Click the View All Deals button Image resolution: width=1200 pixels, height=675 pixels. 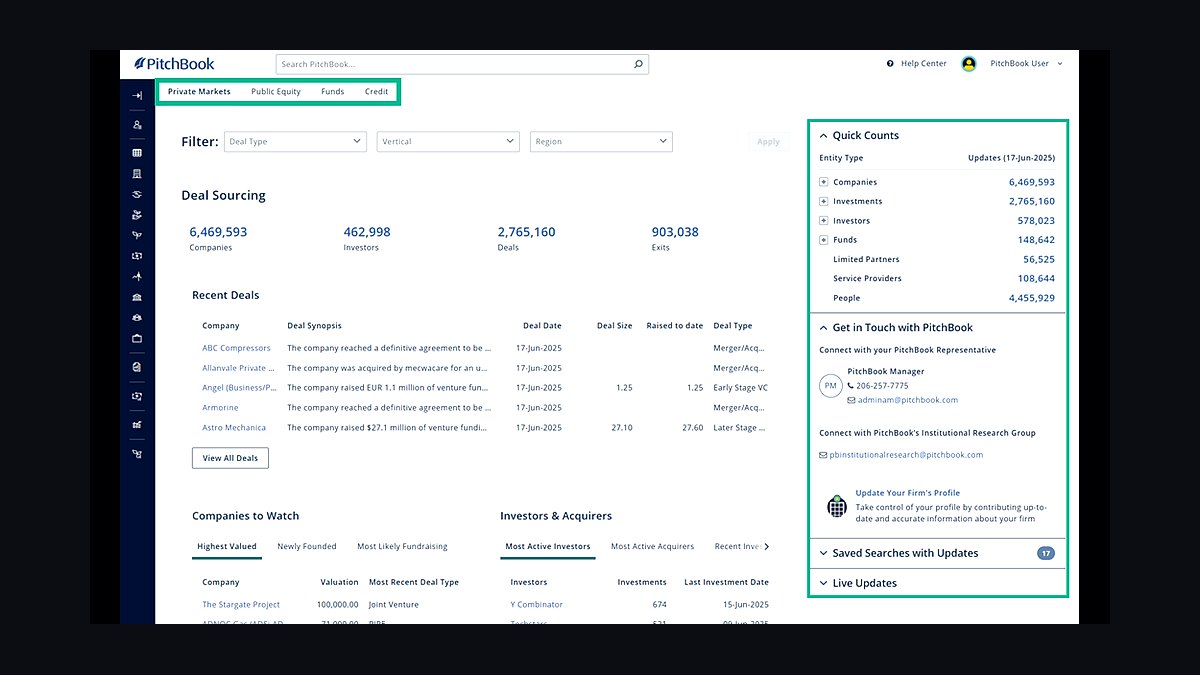pyautogui.click(x=230, y=458)
